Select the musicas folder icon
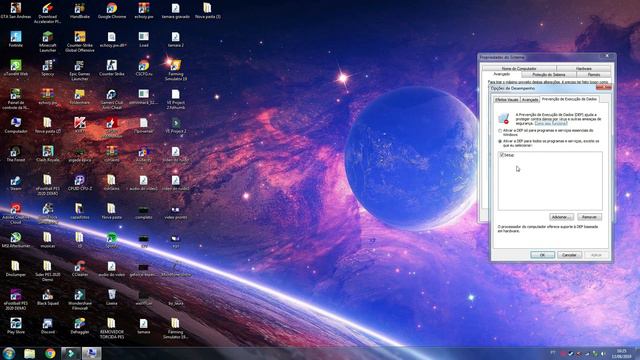Screen dimensions: 640x360 (48, 240)
